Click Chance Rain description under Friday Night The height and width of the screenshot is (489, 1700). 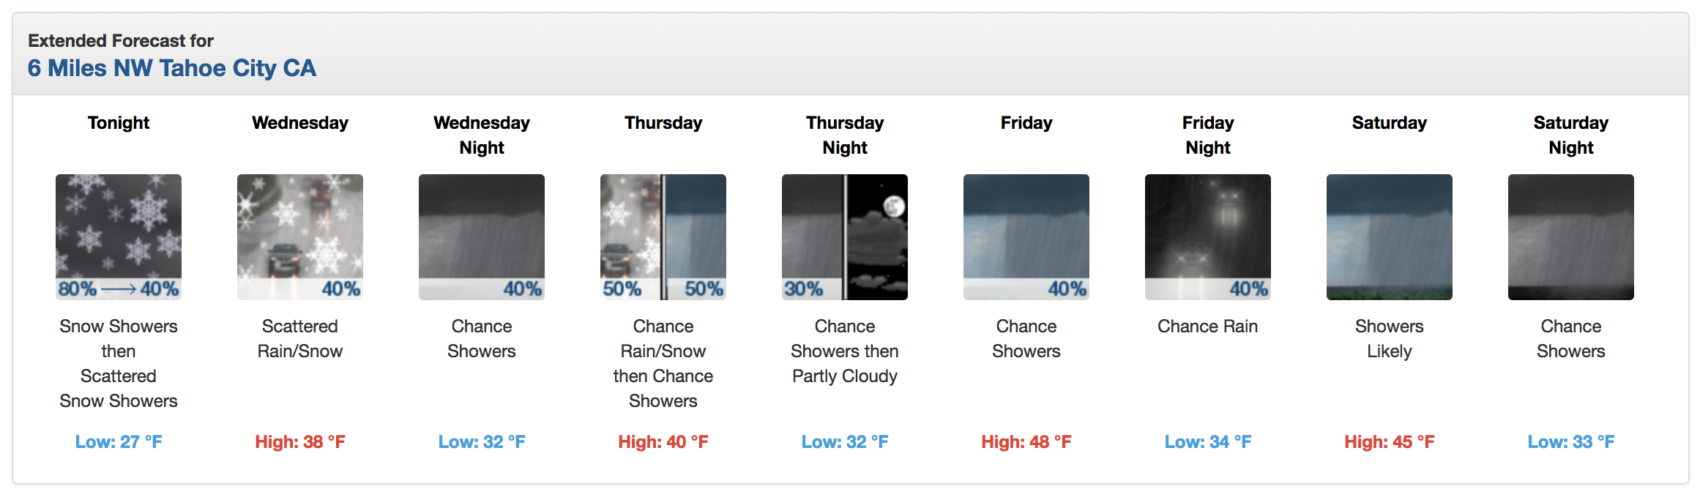click(x=1208, y=327)
